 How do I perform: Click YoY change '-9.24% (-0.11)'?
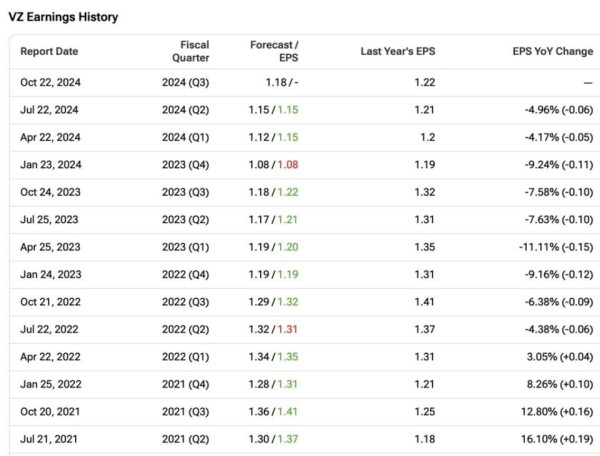coord(559,164)
